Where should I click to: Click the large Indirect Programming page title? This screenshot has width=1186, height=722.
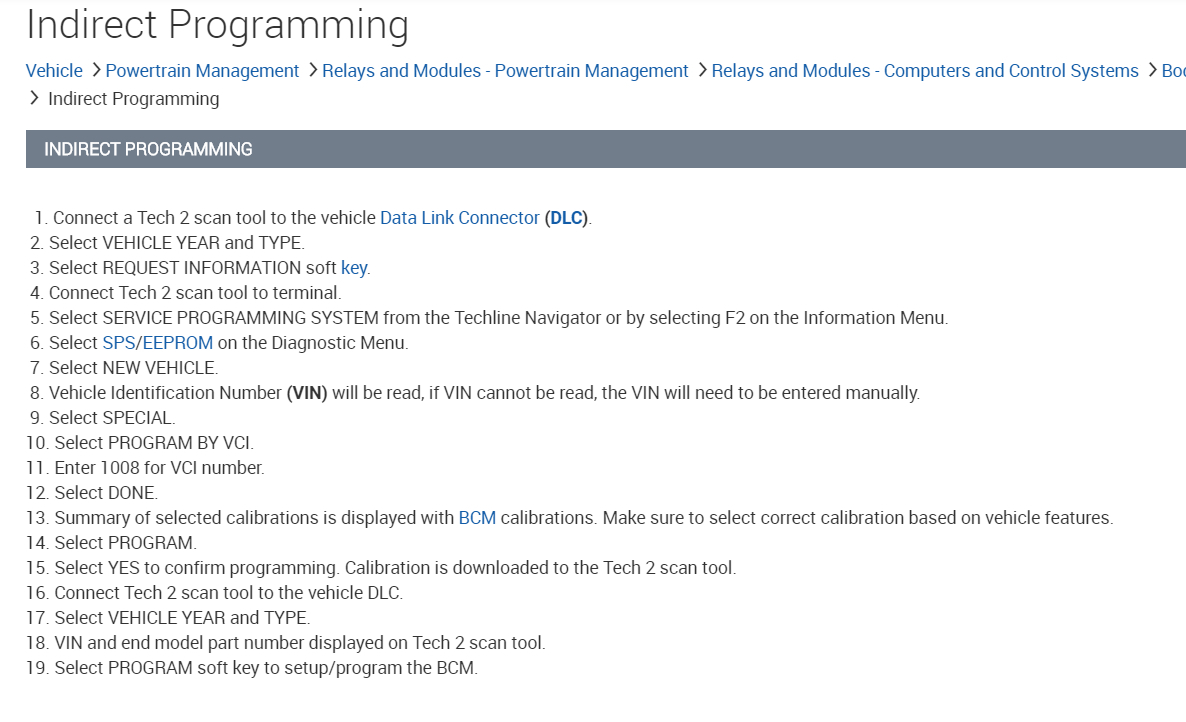[217, 24]
